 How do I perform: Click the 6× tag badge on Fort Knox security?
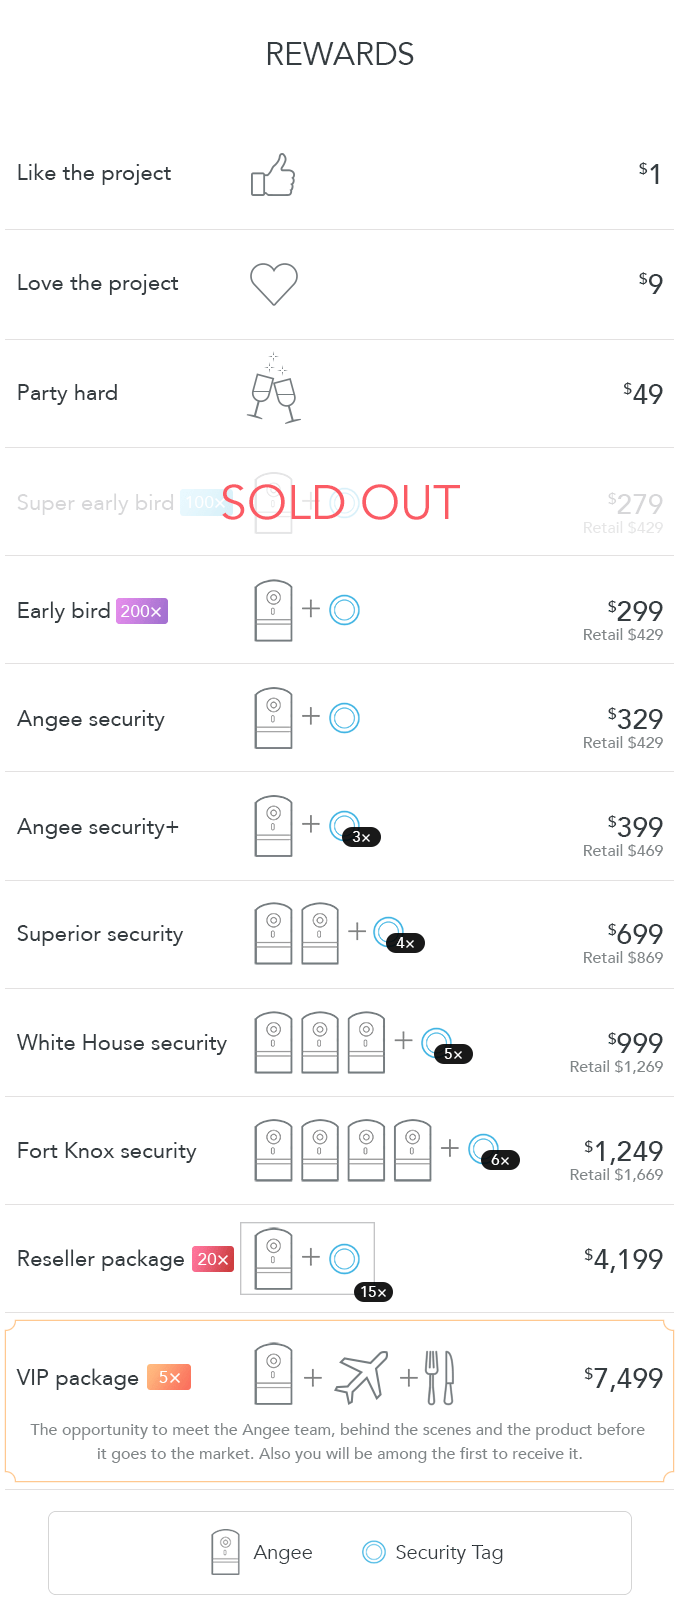(x=500, y=1160)
